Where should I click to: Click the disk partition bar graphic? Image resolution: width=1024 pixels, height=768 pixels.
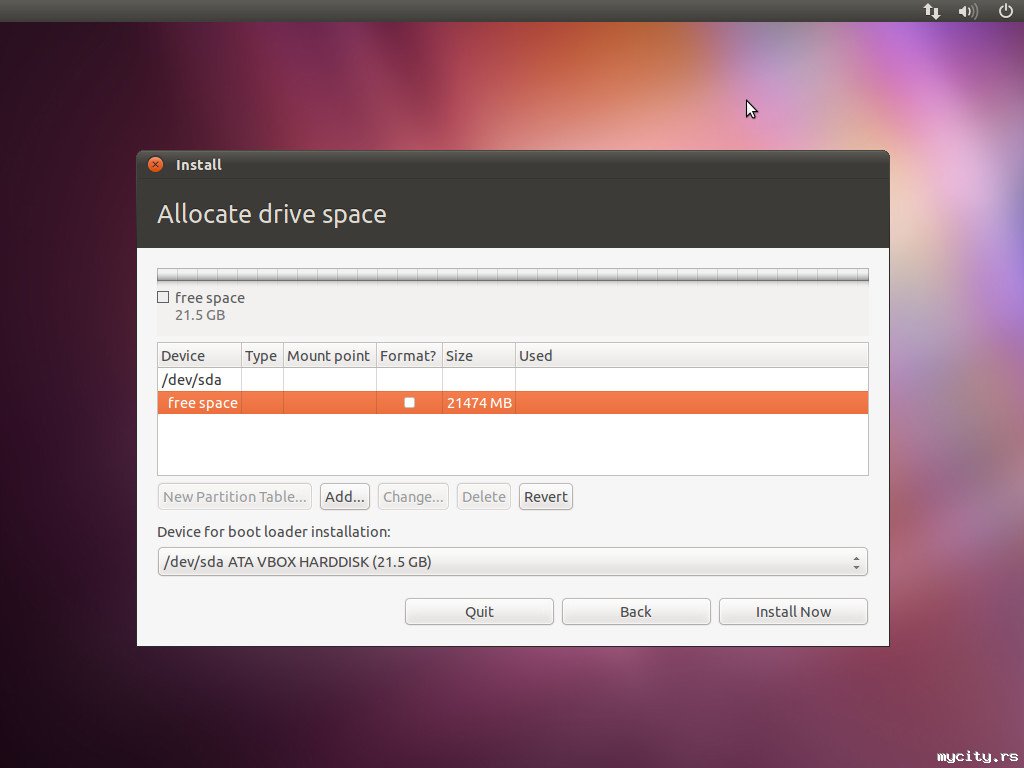[x=513, y=275]
